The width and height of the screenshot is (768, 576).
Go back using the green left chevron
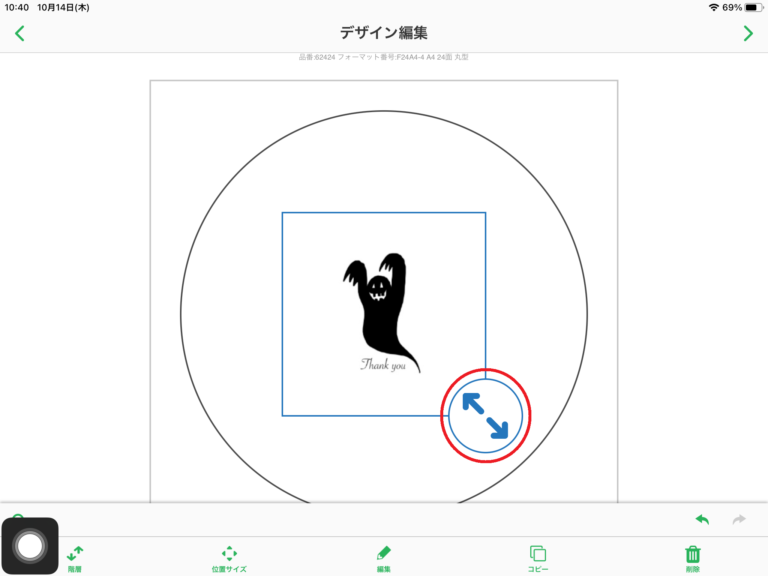(x=20, y=33)
